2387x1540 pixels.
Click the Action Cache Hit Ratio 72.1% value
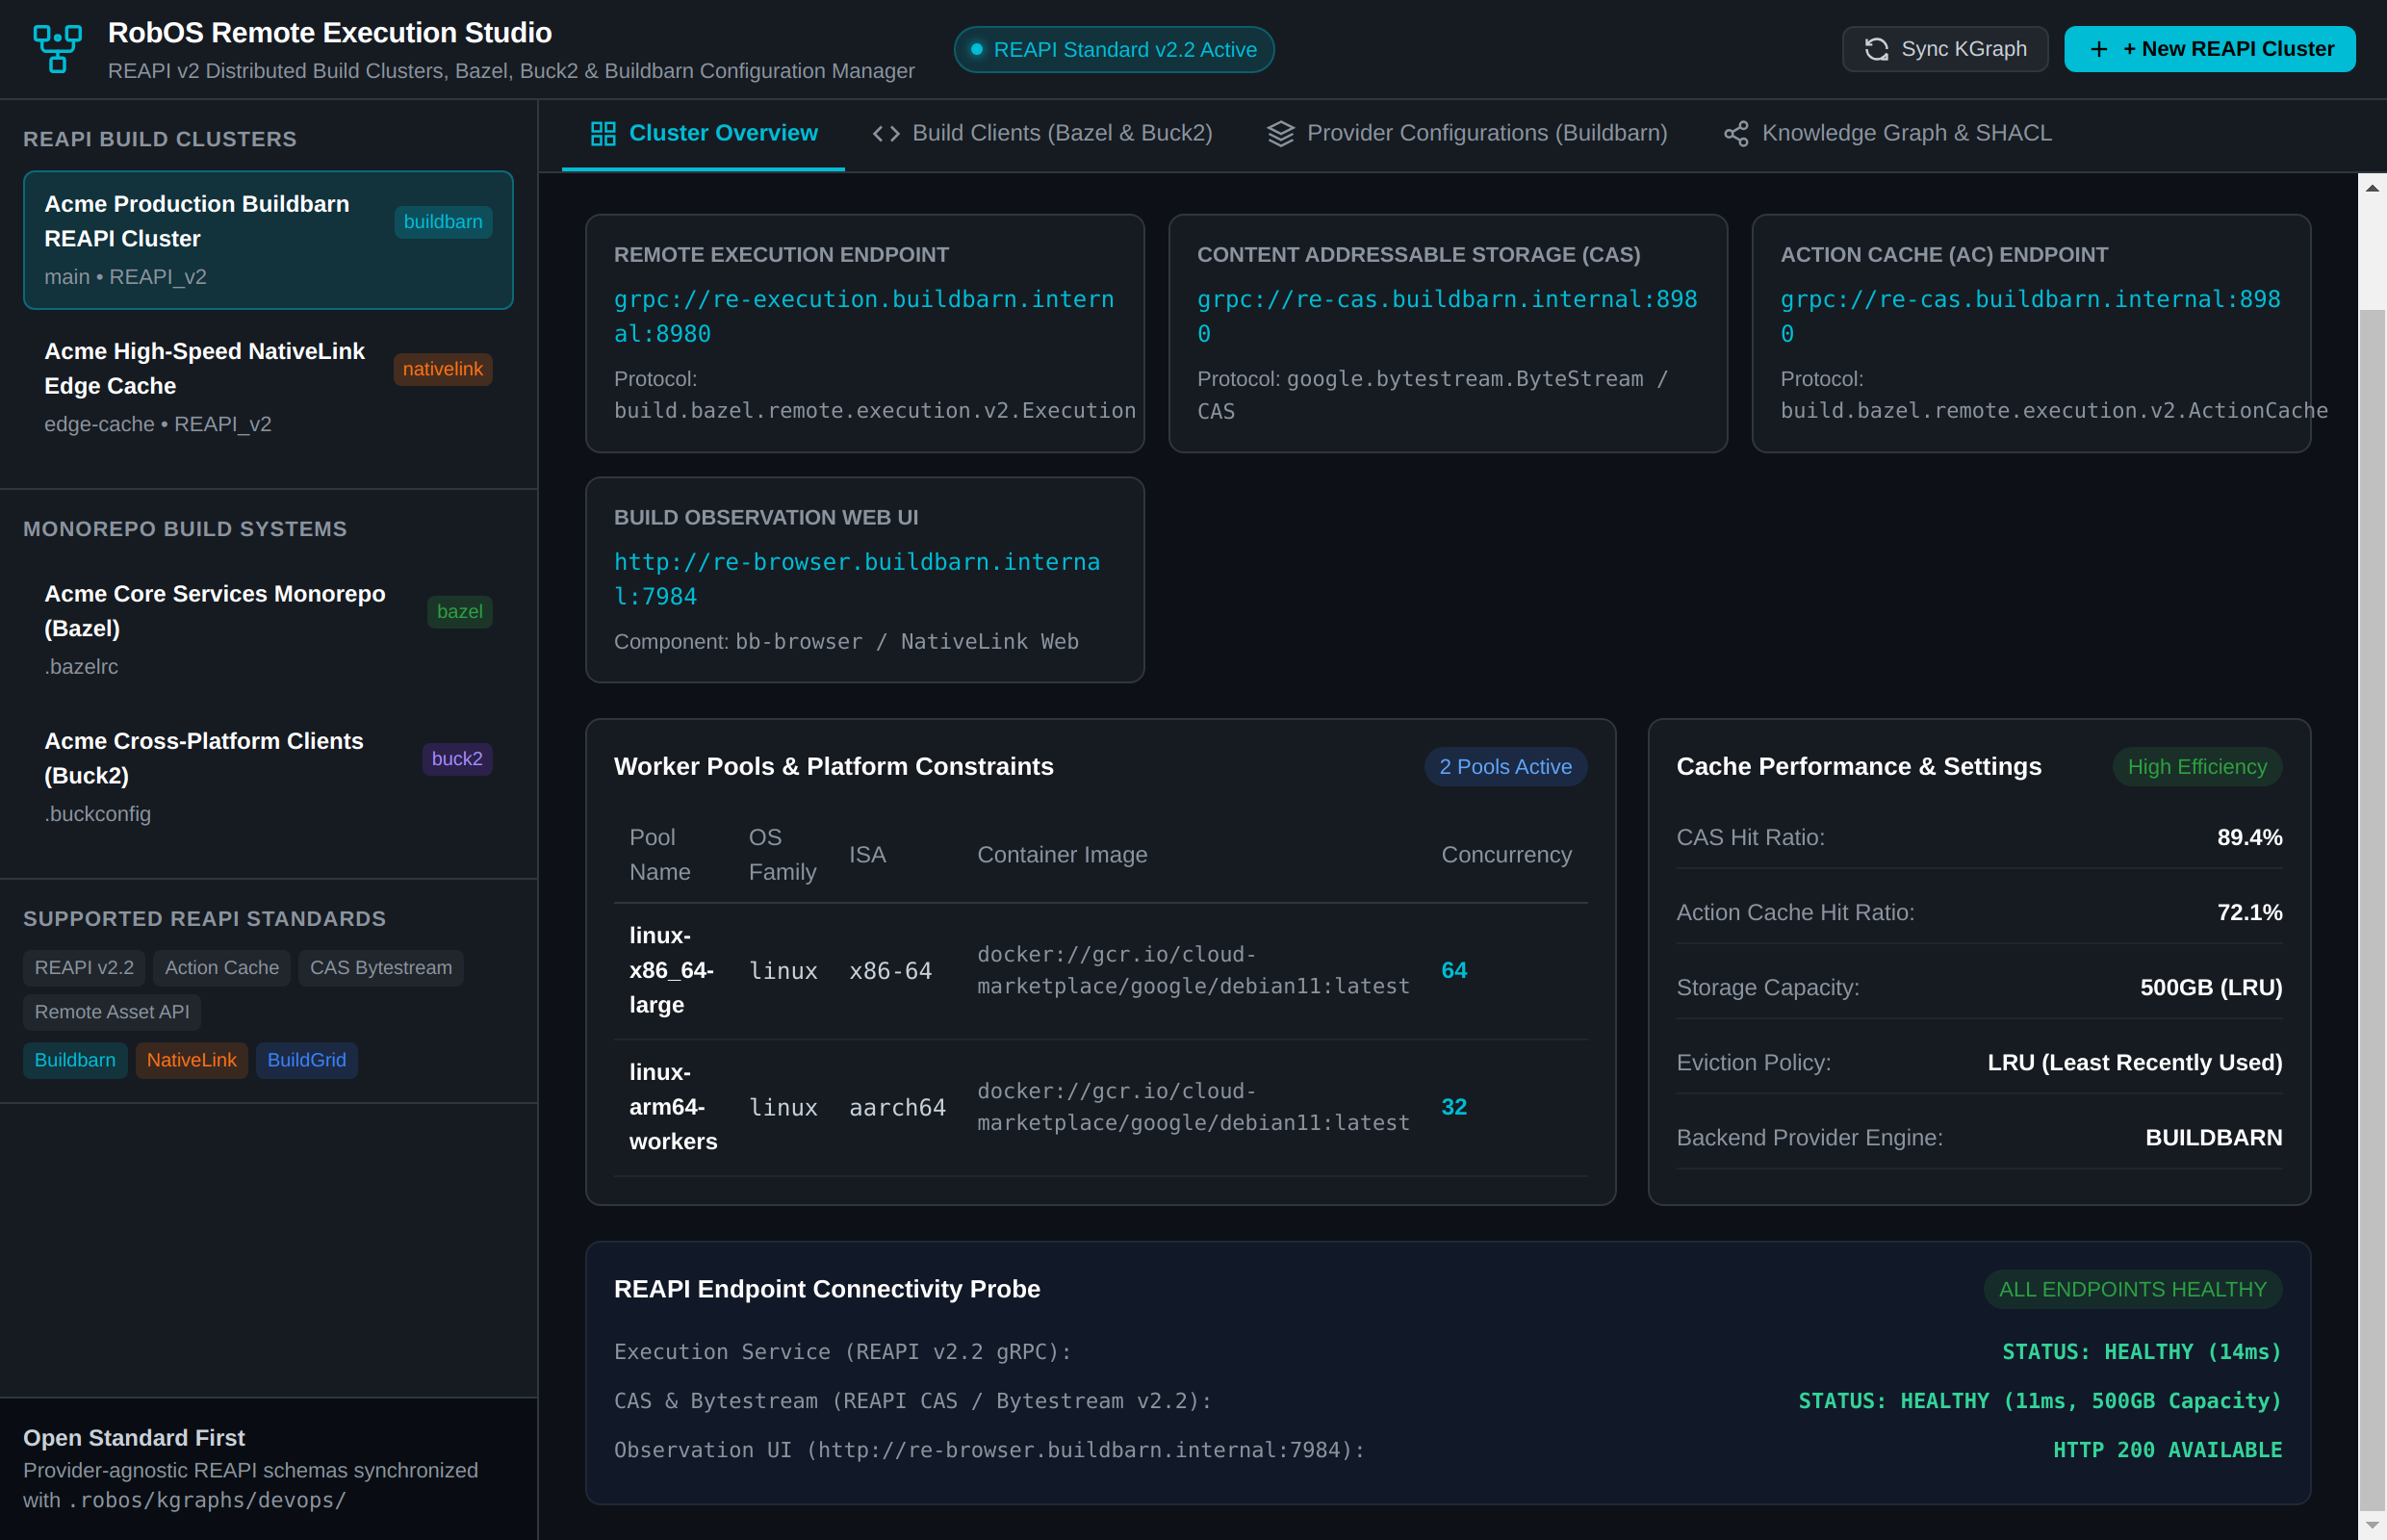coord(2249,913)
